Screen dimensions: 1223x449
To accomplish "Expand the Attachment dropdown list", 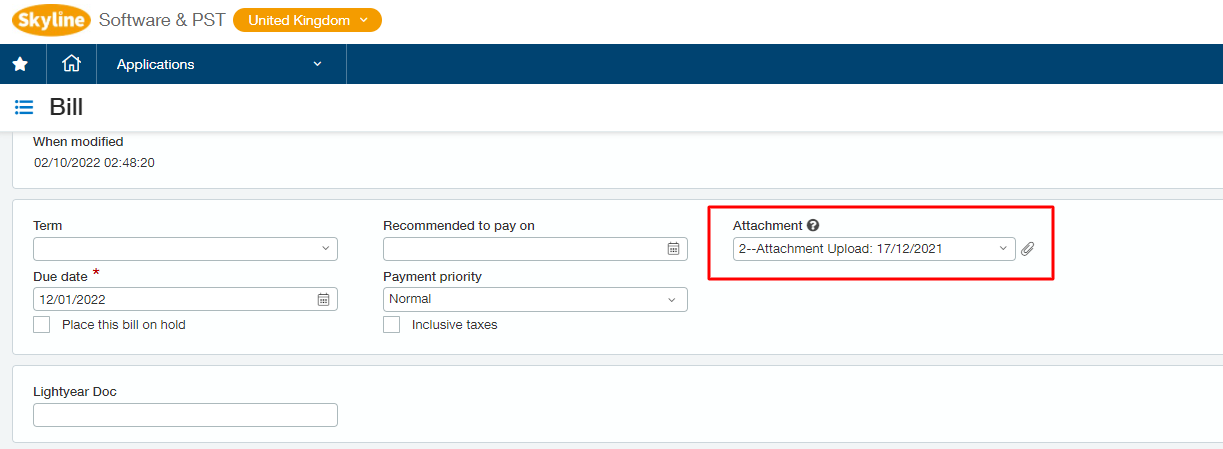I will [874, 249].
